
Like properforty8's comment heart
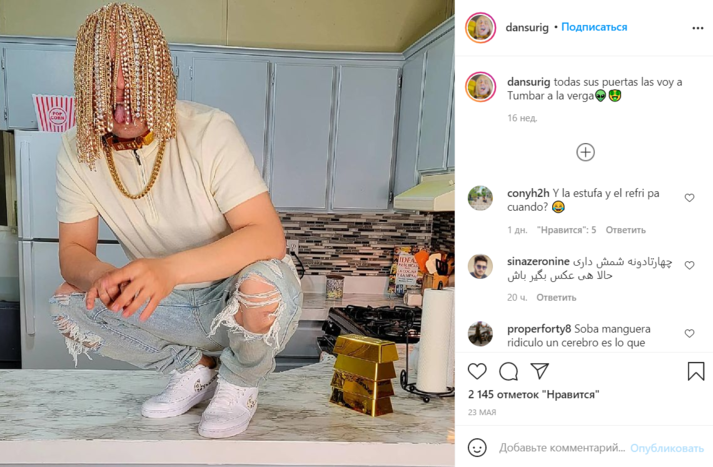689,333
